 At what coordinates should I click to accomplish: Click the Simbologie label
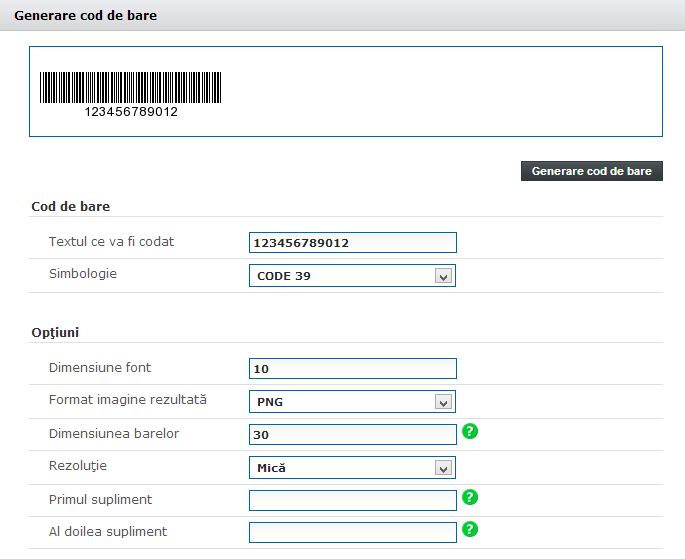point(83,274)
